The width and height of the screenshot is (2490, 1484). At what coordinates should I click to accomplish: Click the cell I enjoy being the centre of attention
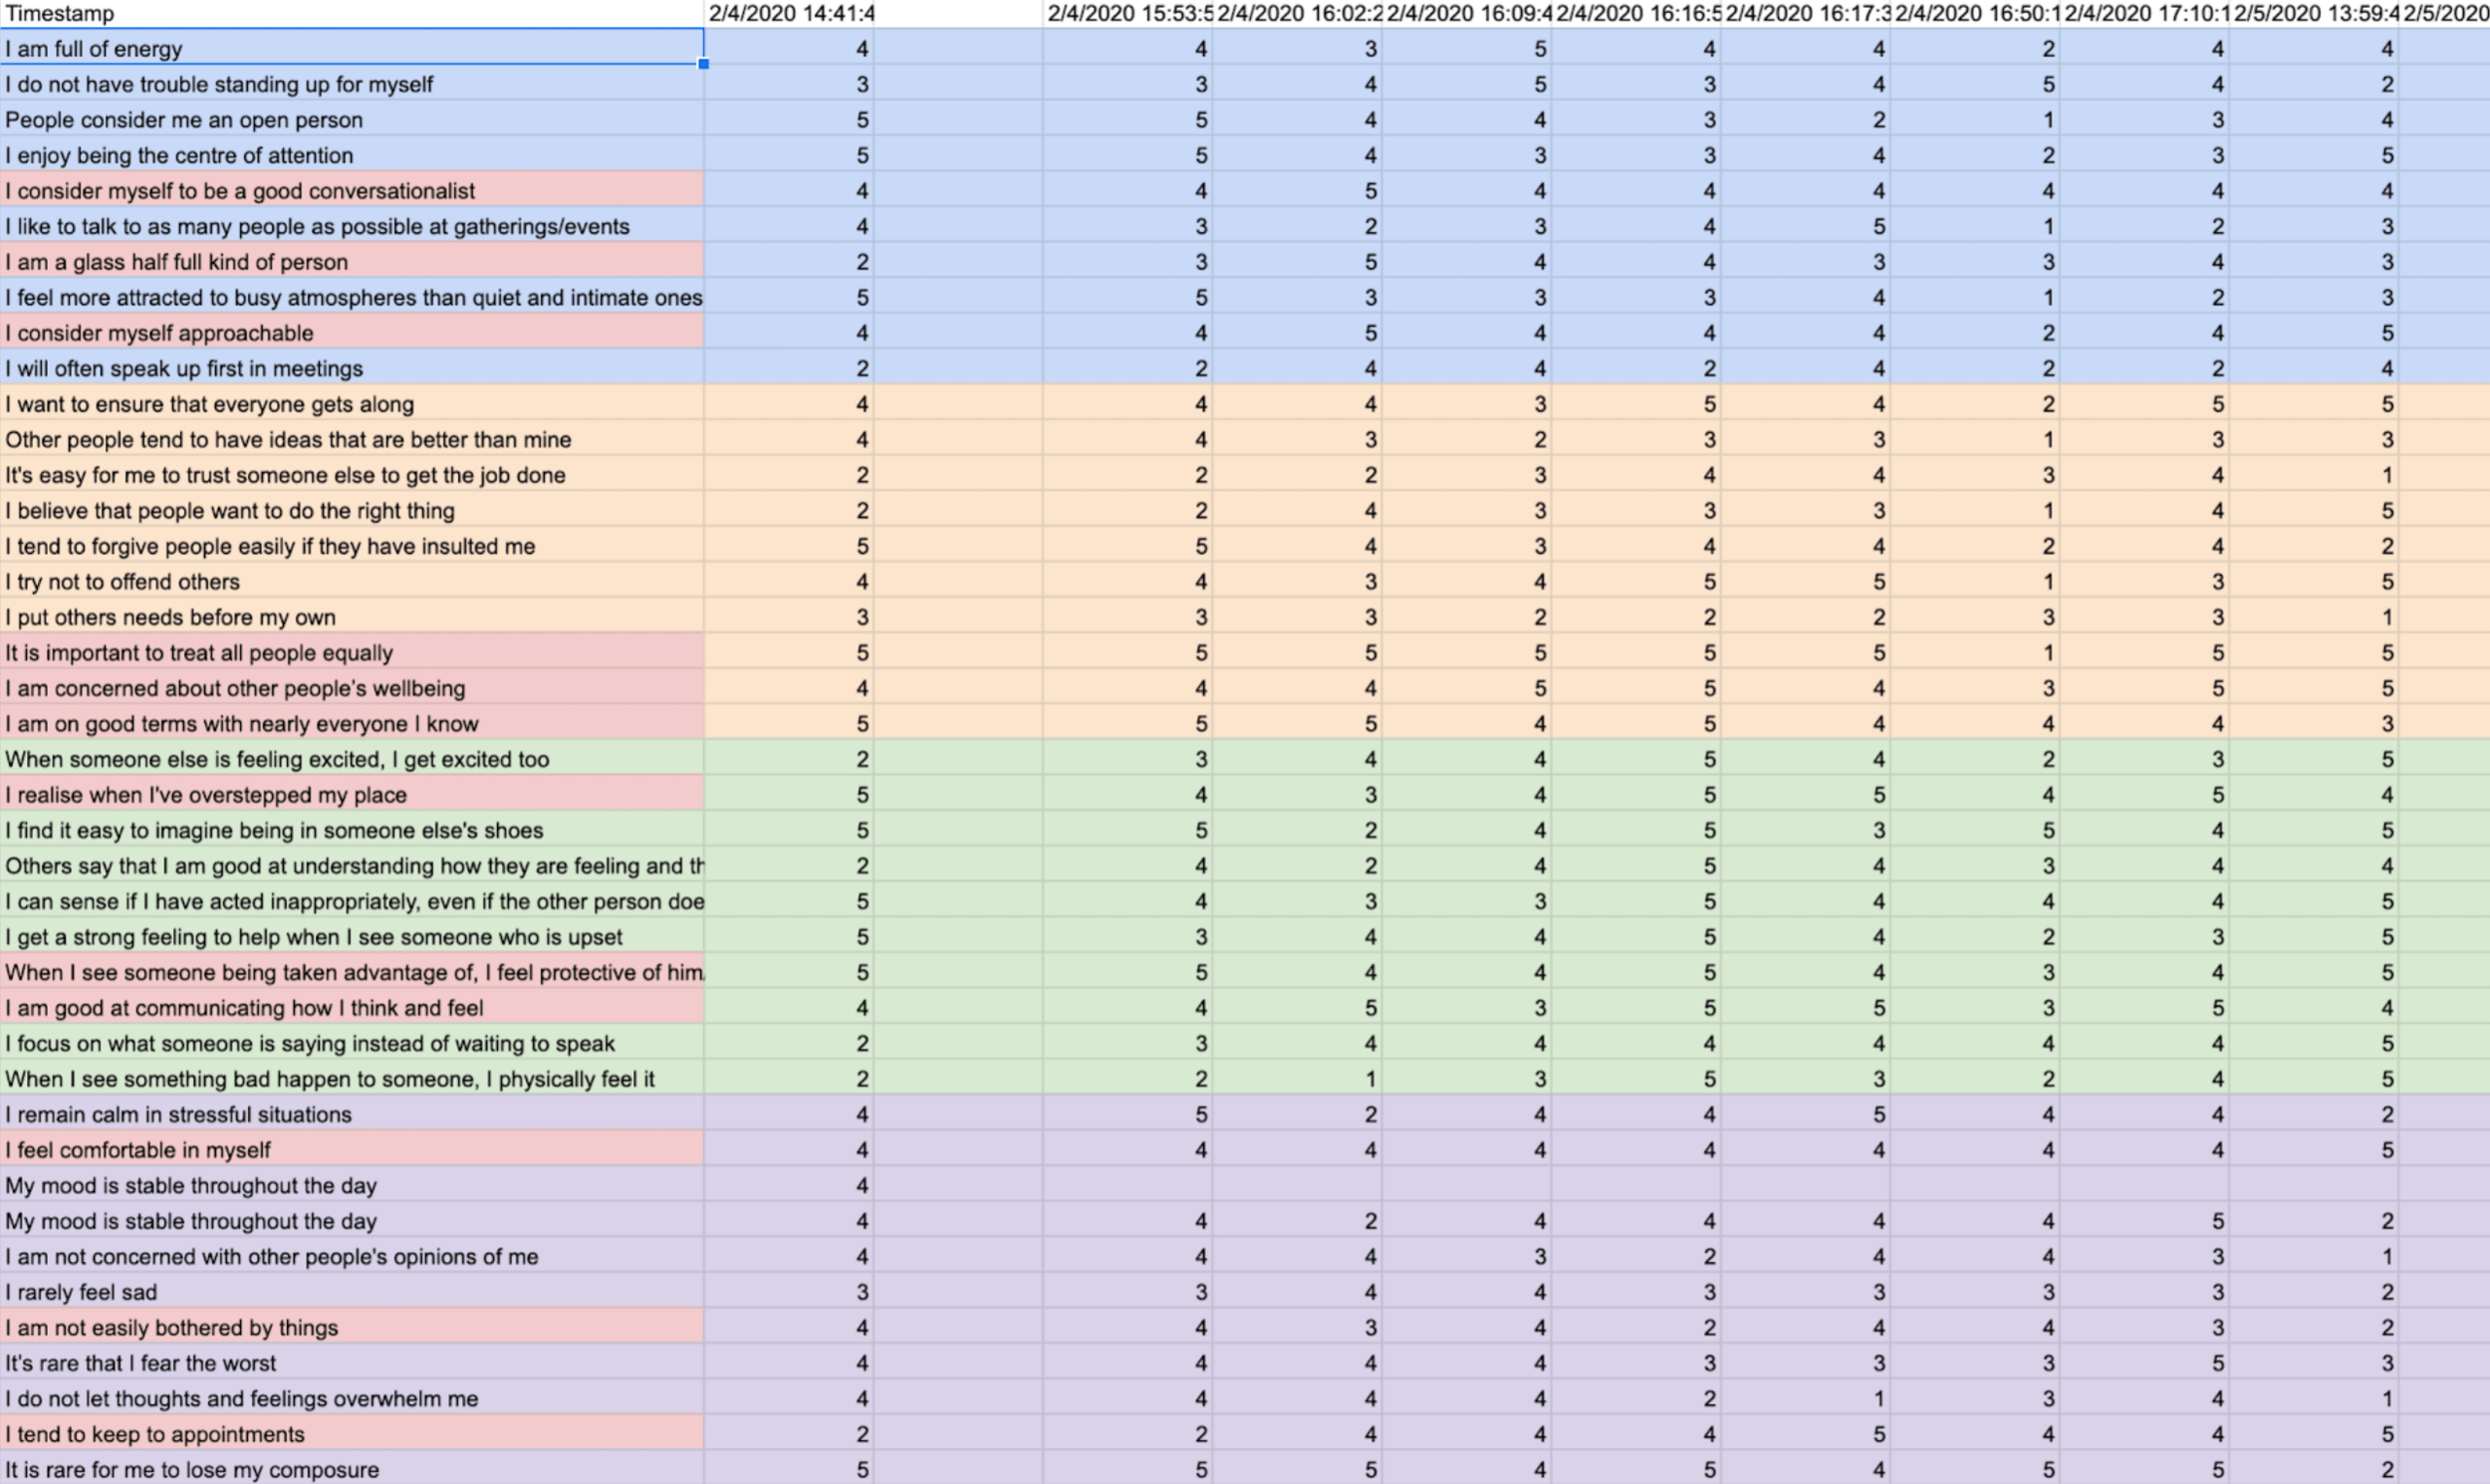(x=178, y=155)
